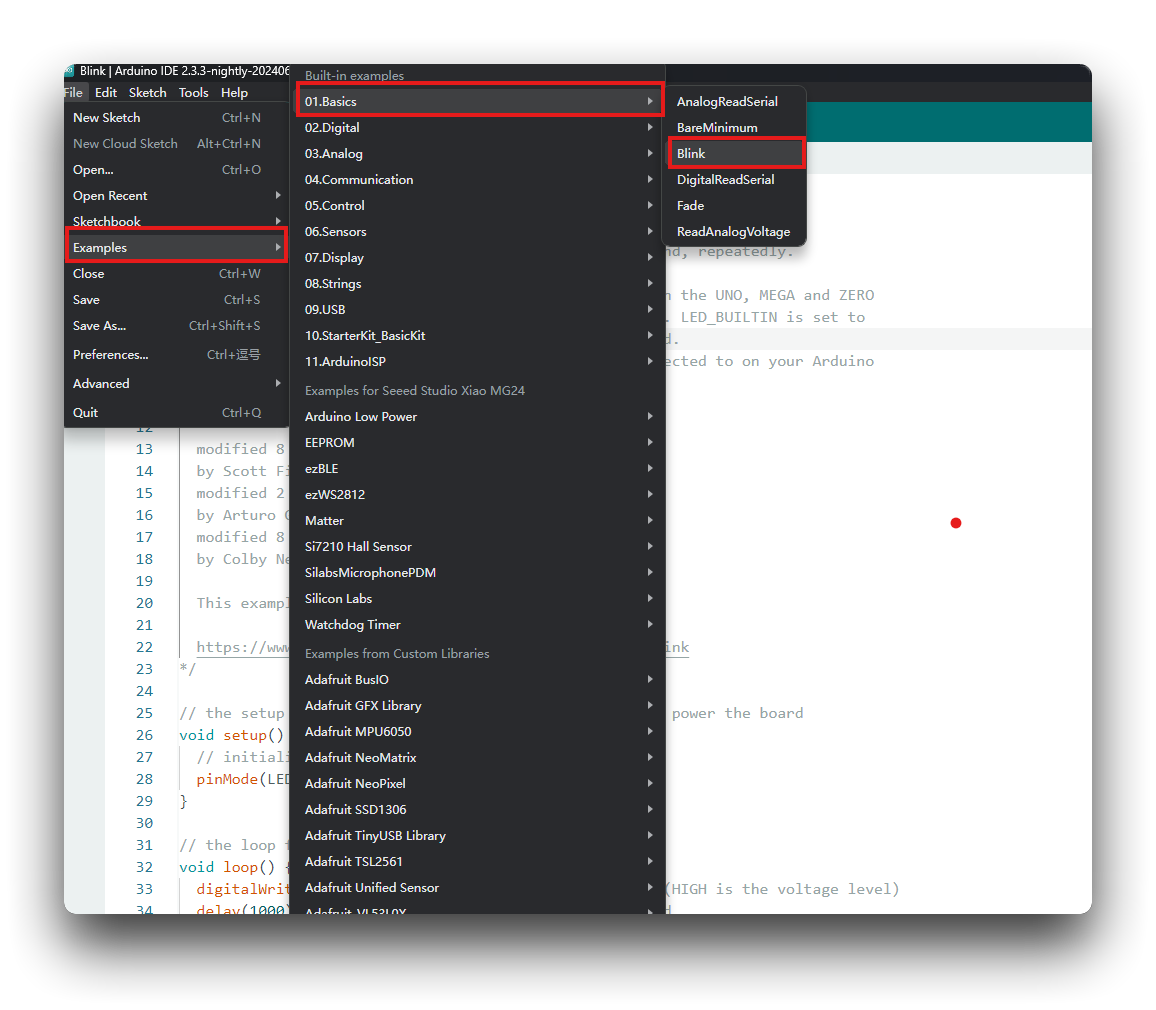Expand the Advanced submenu
1156x1010 pixels.
click(176, 383)
